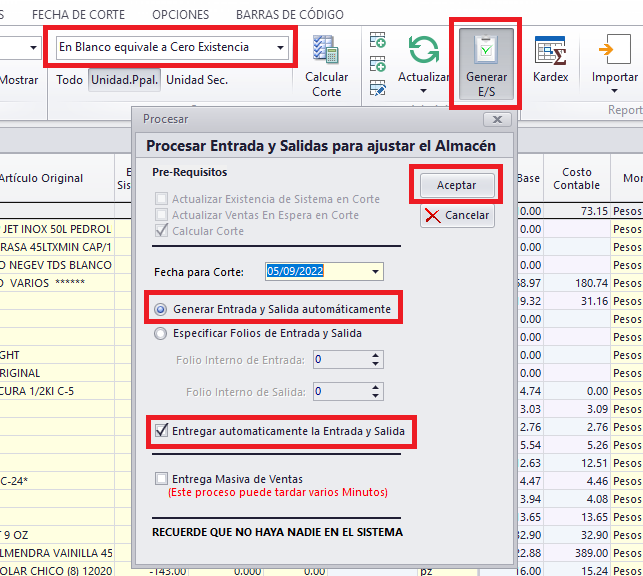Select the RASA 45LTXMIN CAP/1 row

pos(56,247)
